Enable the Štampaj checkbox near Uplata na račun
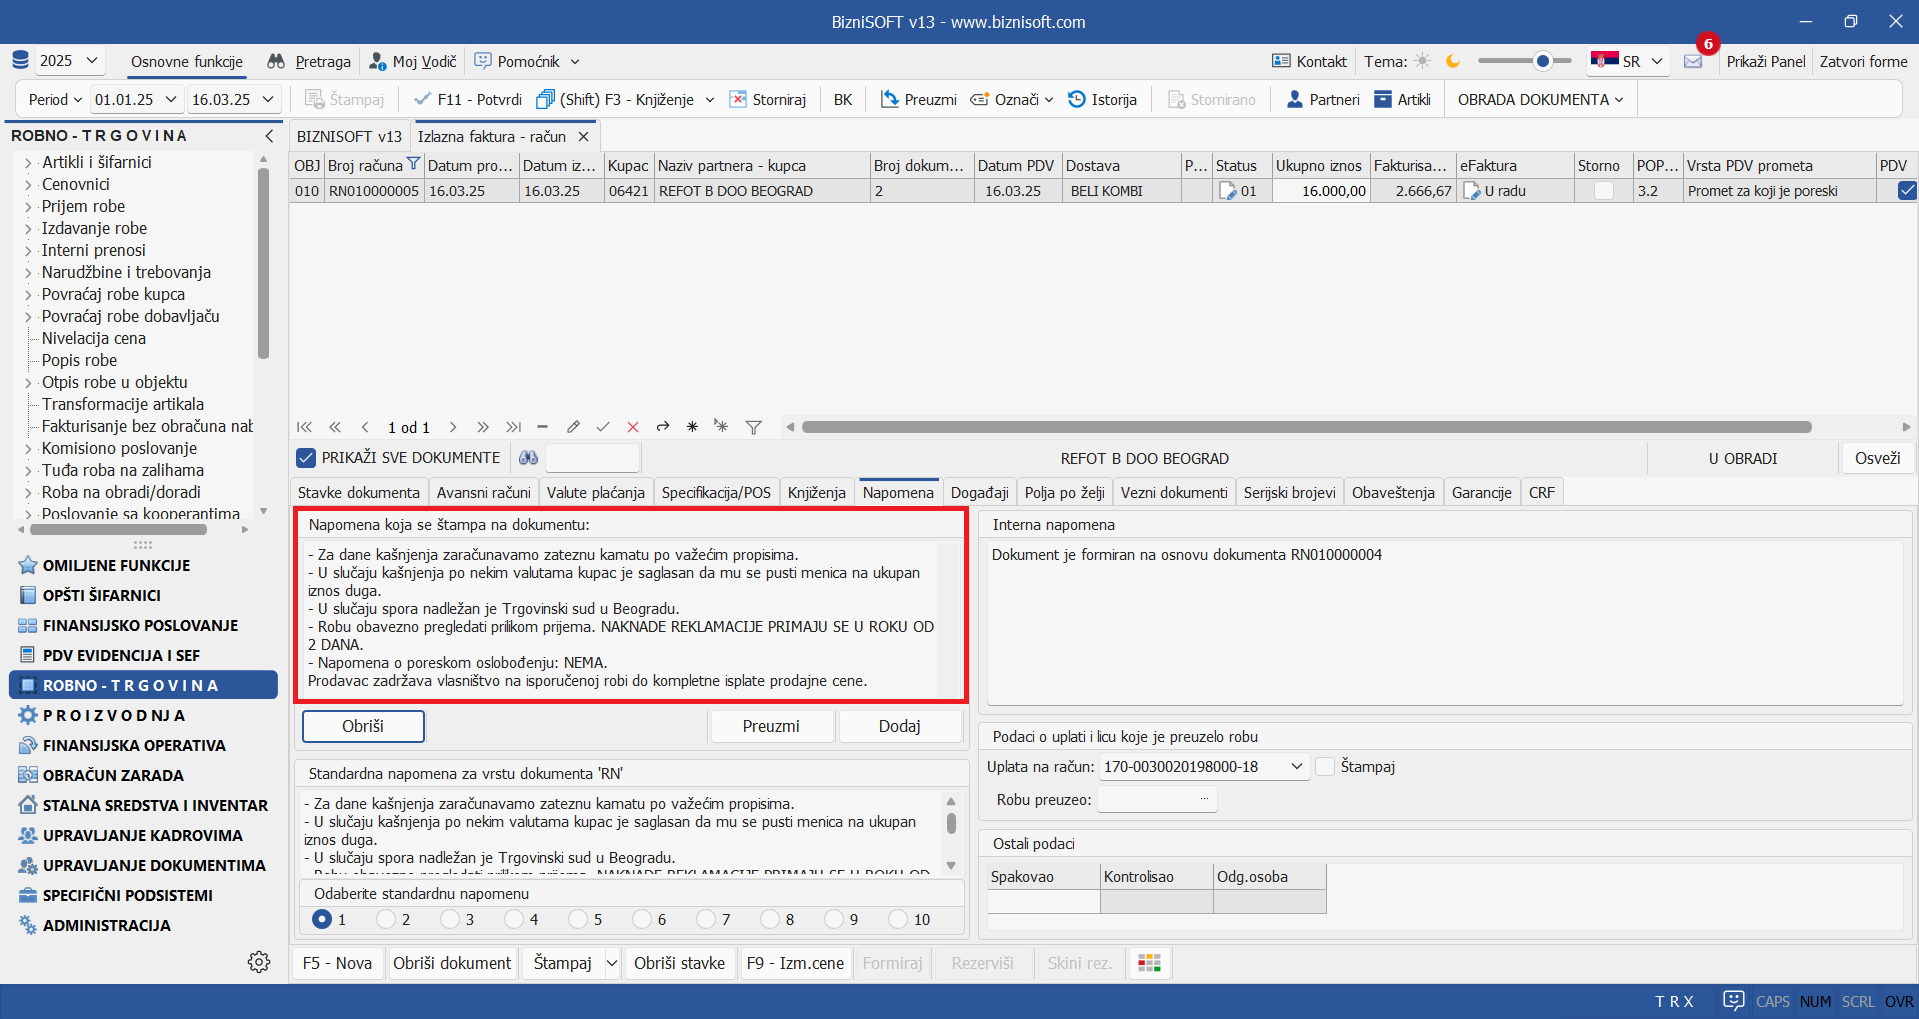The width and height of the screenshot is (1919, 1019). coord(1325,767)
